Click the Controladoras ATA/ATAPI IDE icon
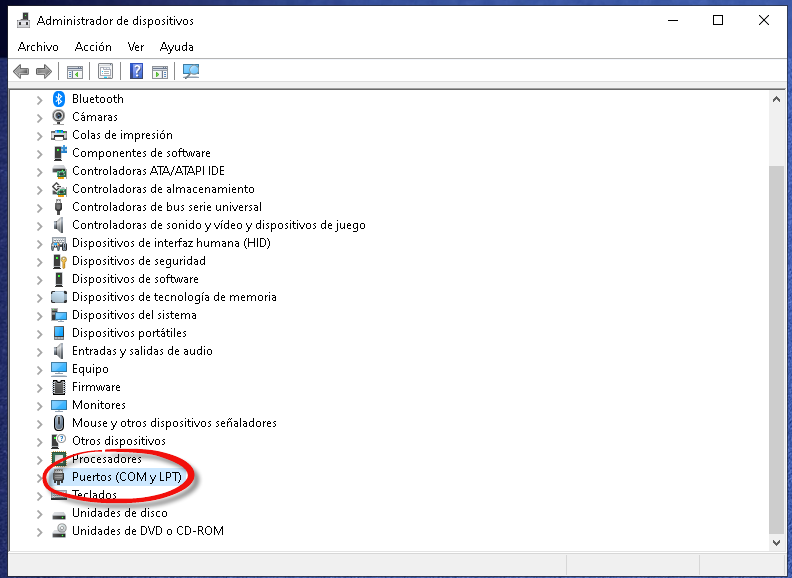Screen dimensions: 792x578 coord(59,171)
